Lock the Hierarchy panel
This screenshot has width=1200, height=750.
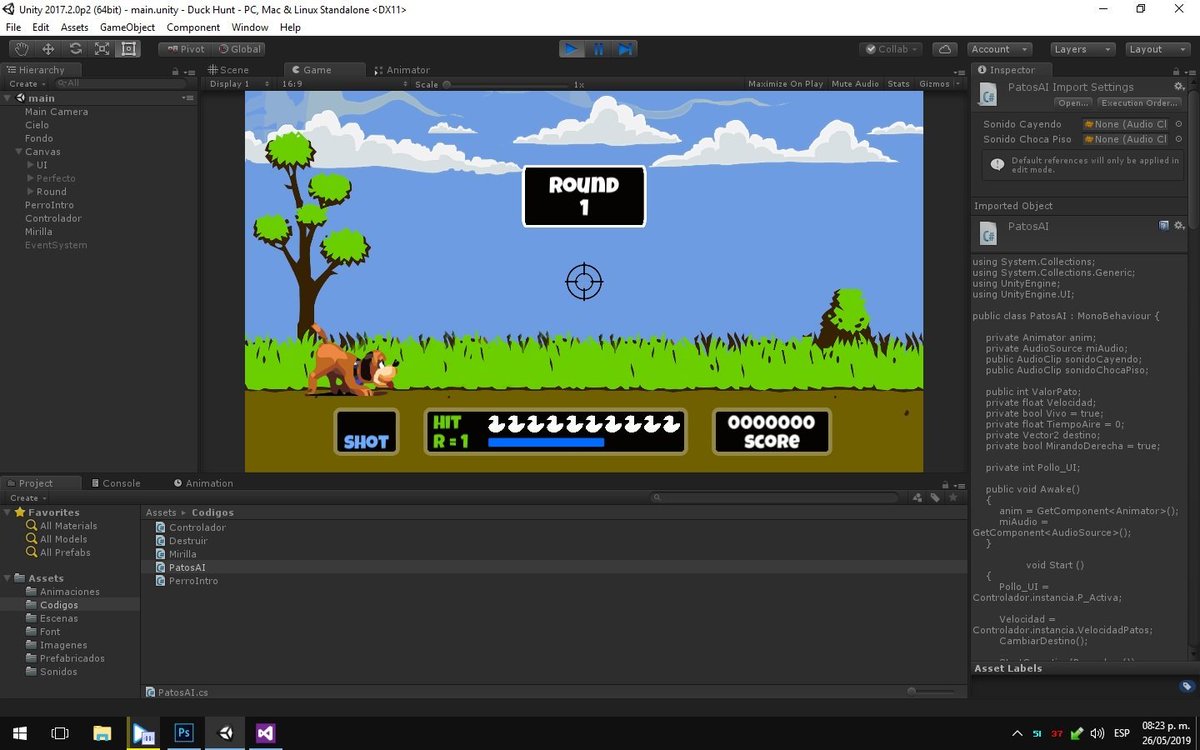pyautogui.click(x=176, y=70)
